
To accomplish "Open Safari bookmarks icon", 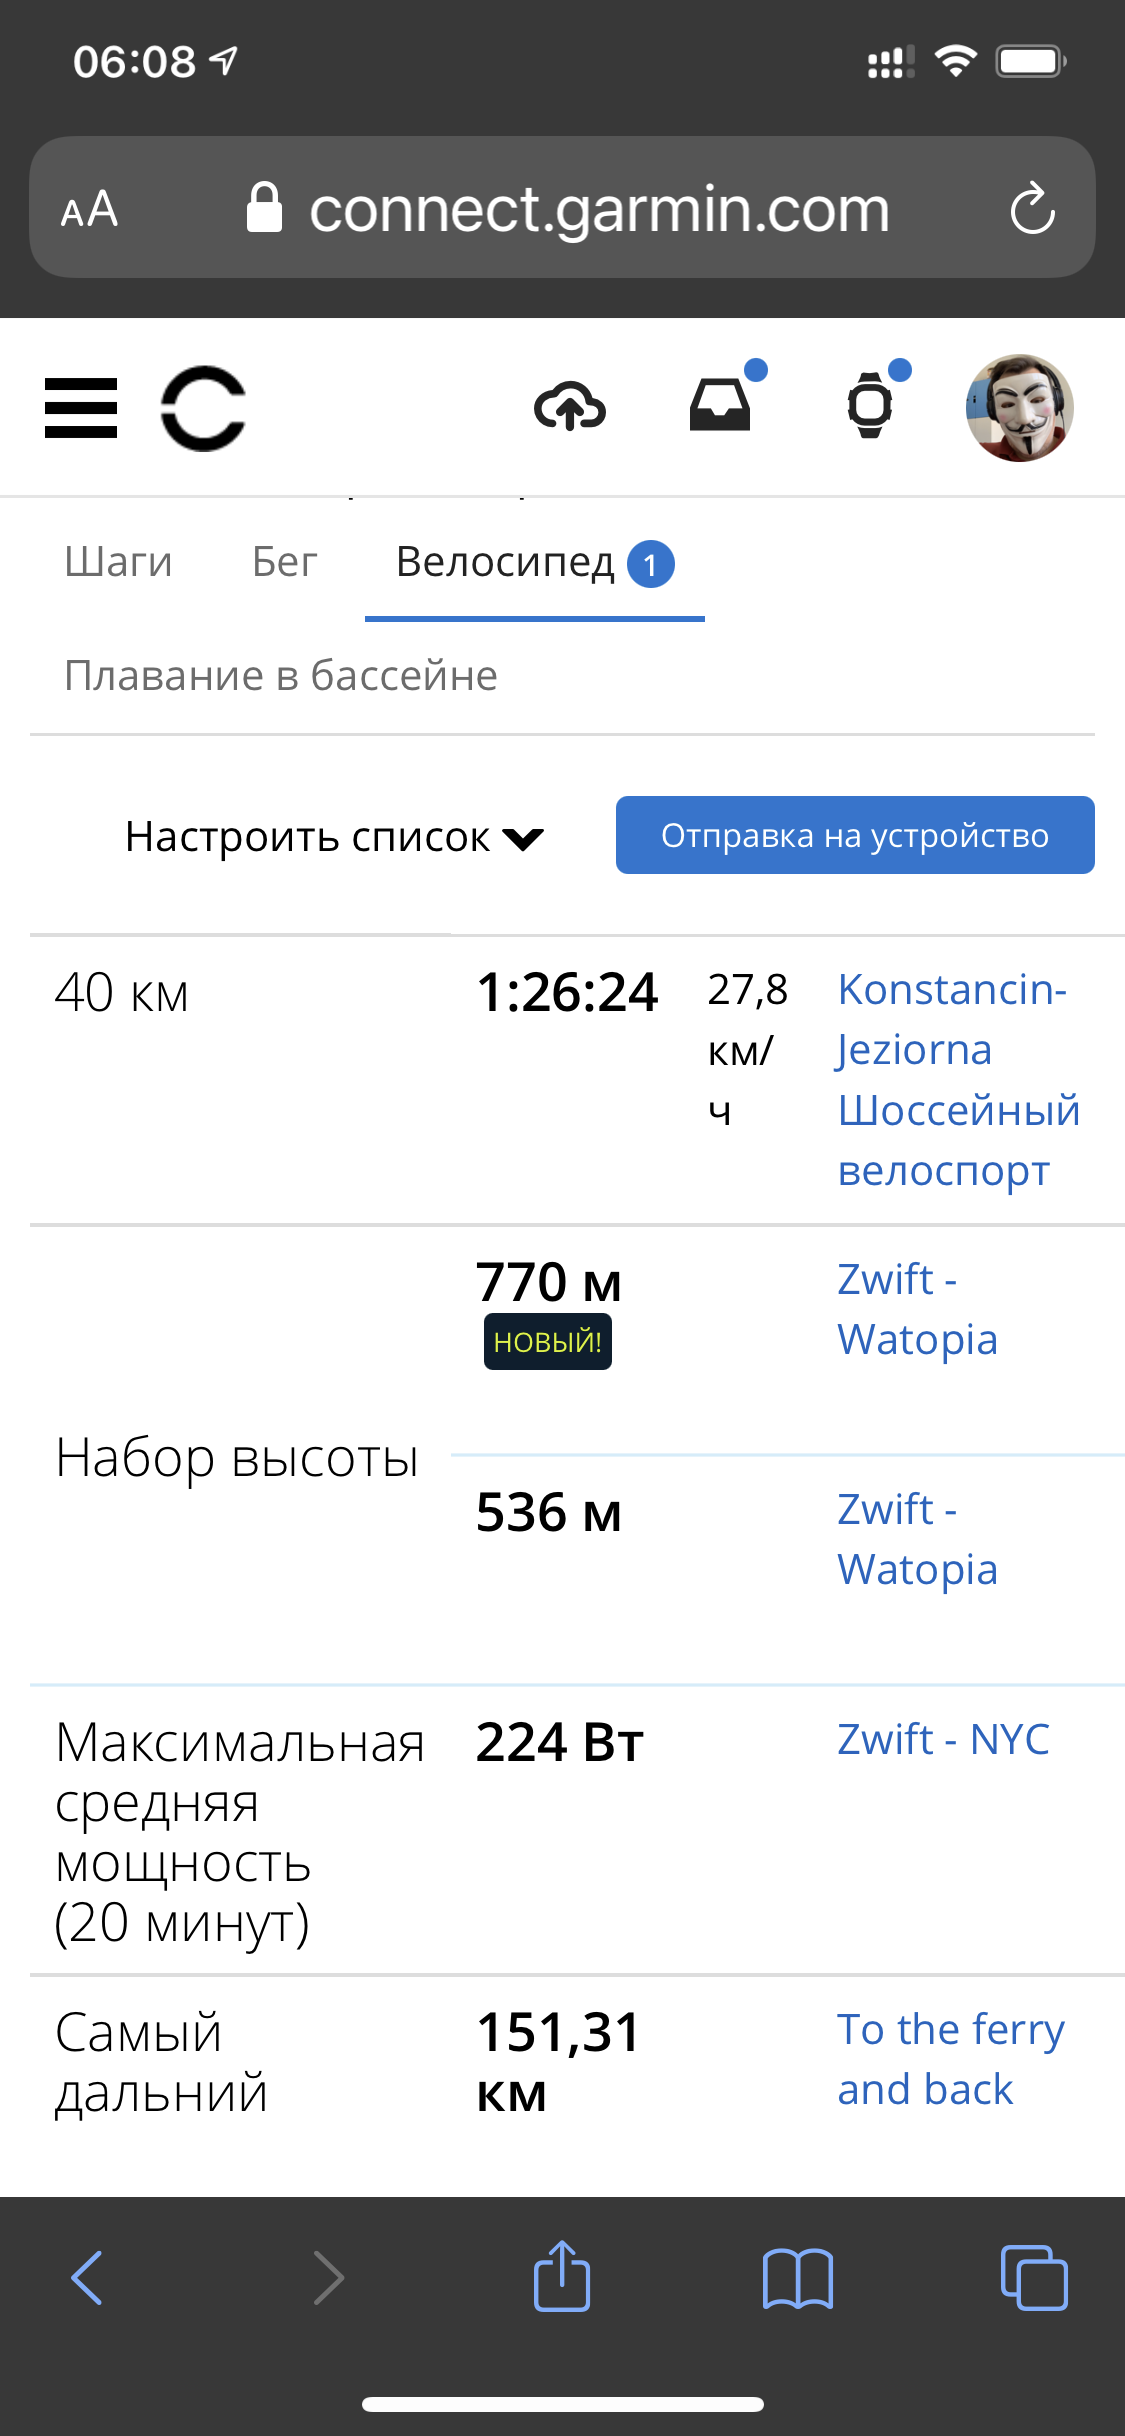I will pyautogui.click(x=797, y=2278).
